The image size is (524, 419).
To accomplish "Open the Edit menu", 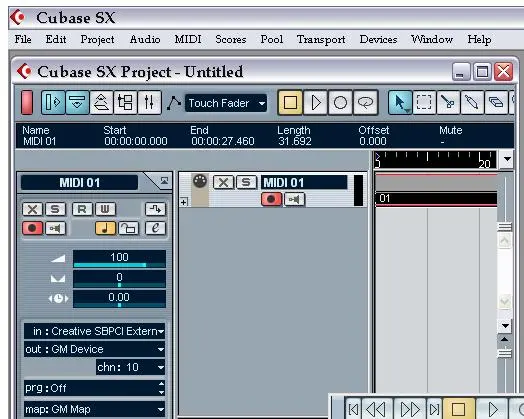I will (x=56, y=39).
